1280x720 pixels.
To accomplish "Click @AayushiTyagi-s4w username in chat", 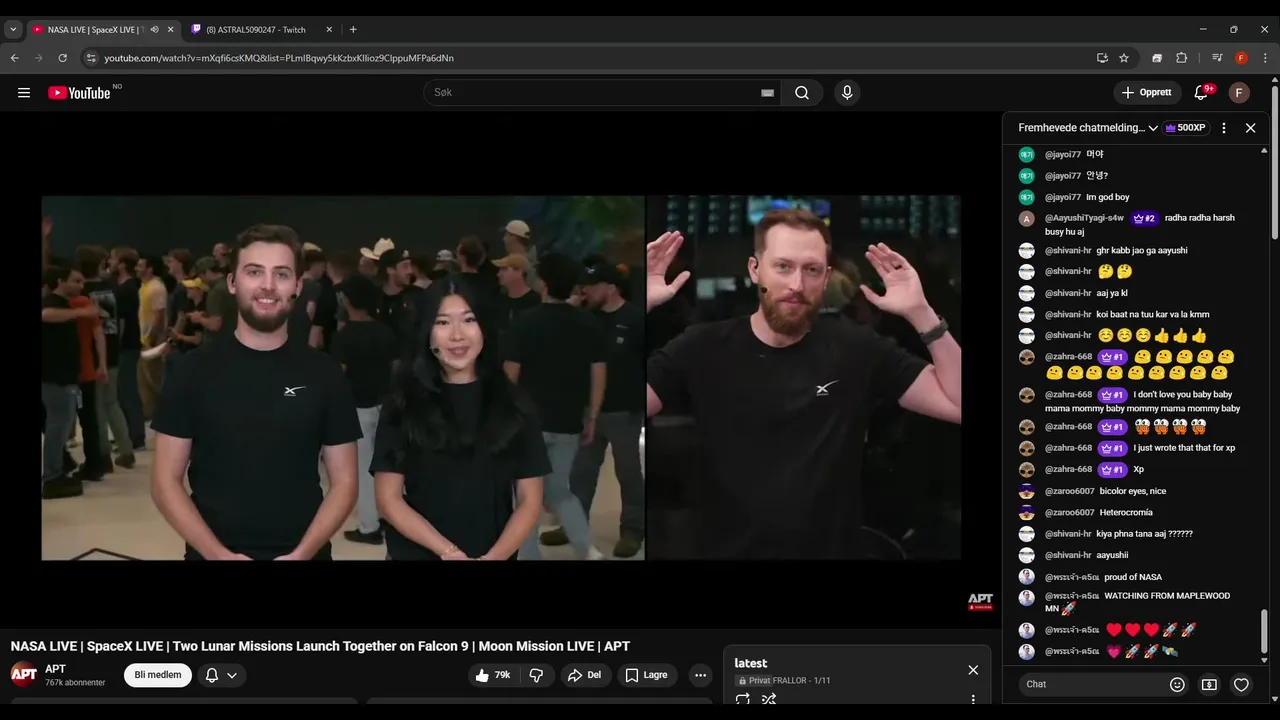I will pos(1084,218).
